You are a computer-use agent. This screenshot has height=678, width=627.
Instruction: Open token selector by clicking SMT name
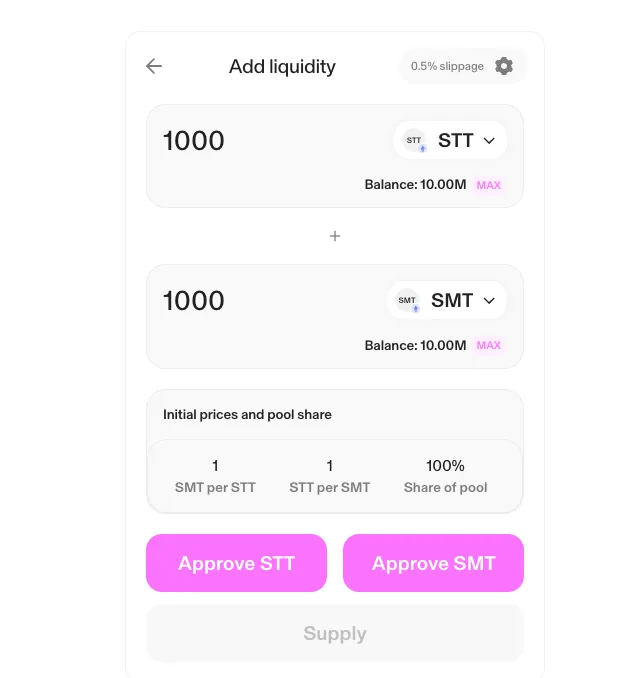(x=452, y=301)
